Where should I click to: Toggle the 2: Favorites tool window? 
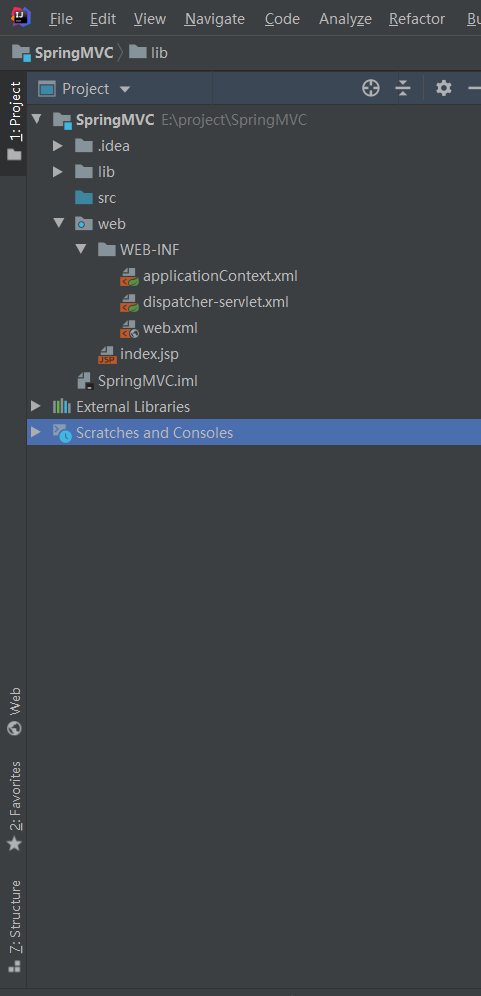click(x=14, y=805)
